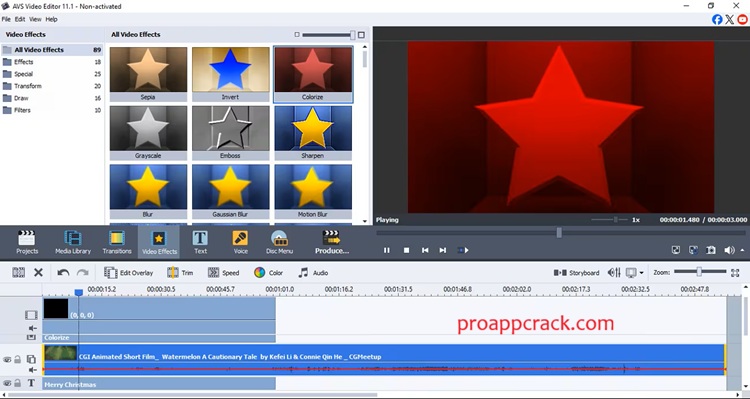The image size is (750, 399).
Task: Select the Grayscale effect thumbnail
Action: (148, 133)
